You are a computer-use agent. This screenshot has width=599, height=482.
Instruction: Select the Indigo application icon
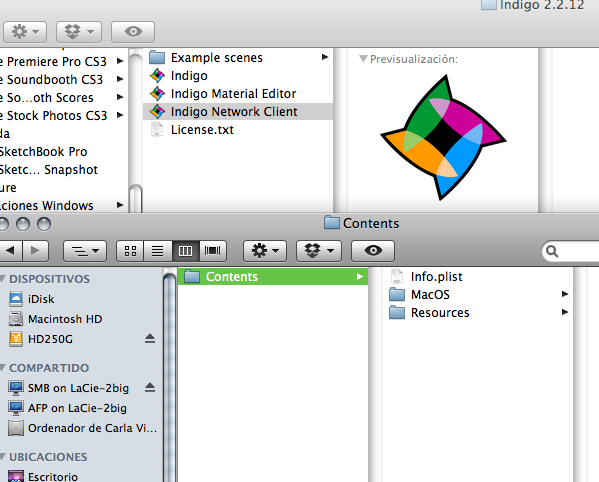coord(157,76)
